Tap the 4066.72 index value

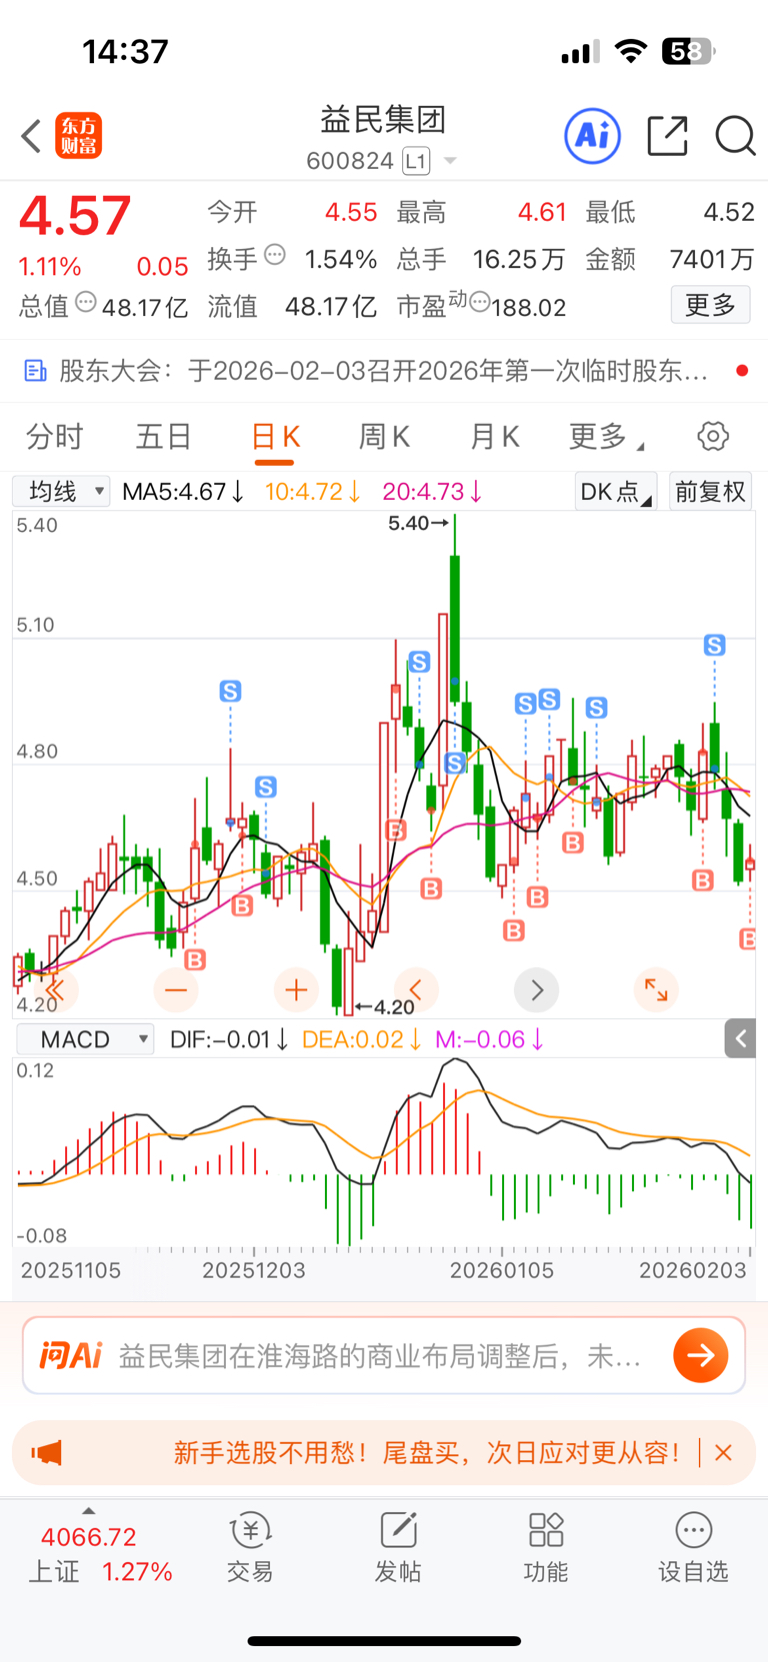click(x=89, y=1537)
